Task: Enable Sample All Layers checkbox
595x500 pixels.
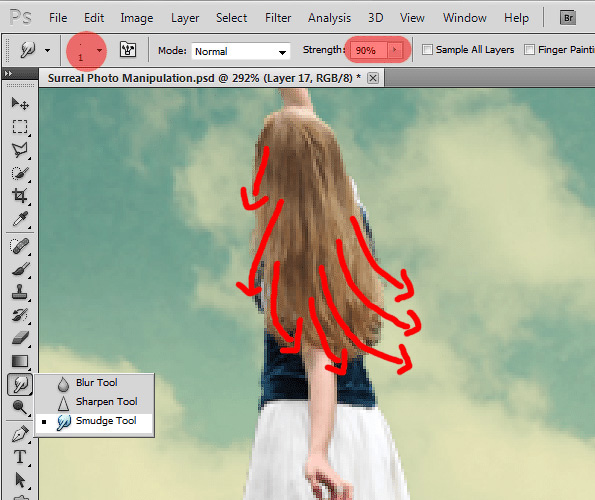Action: [427, 50]
